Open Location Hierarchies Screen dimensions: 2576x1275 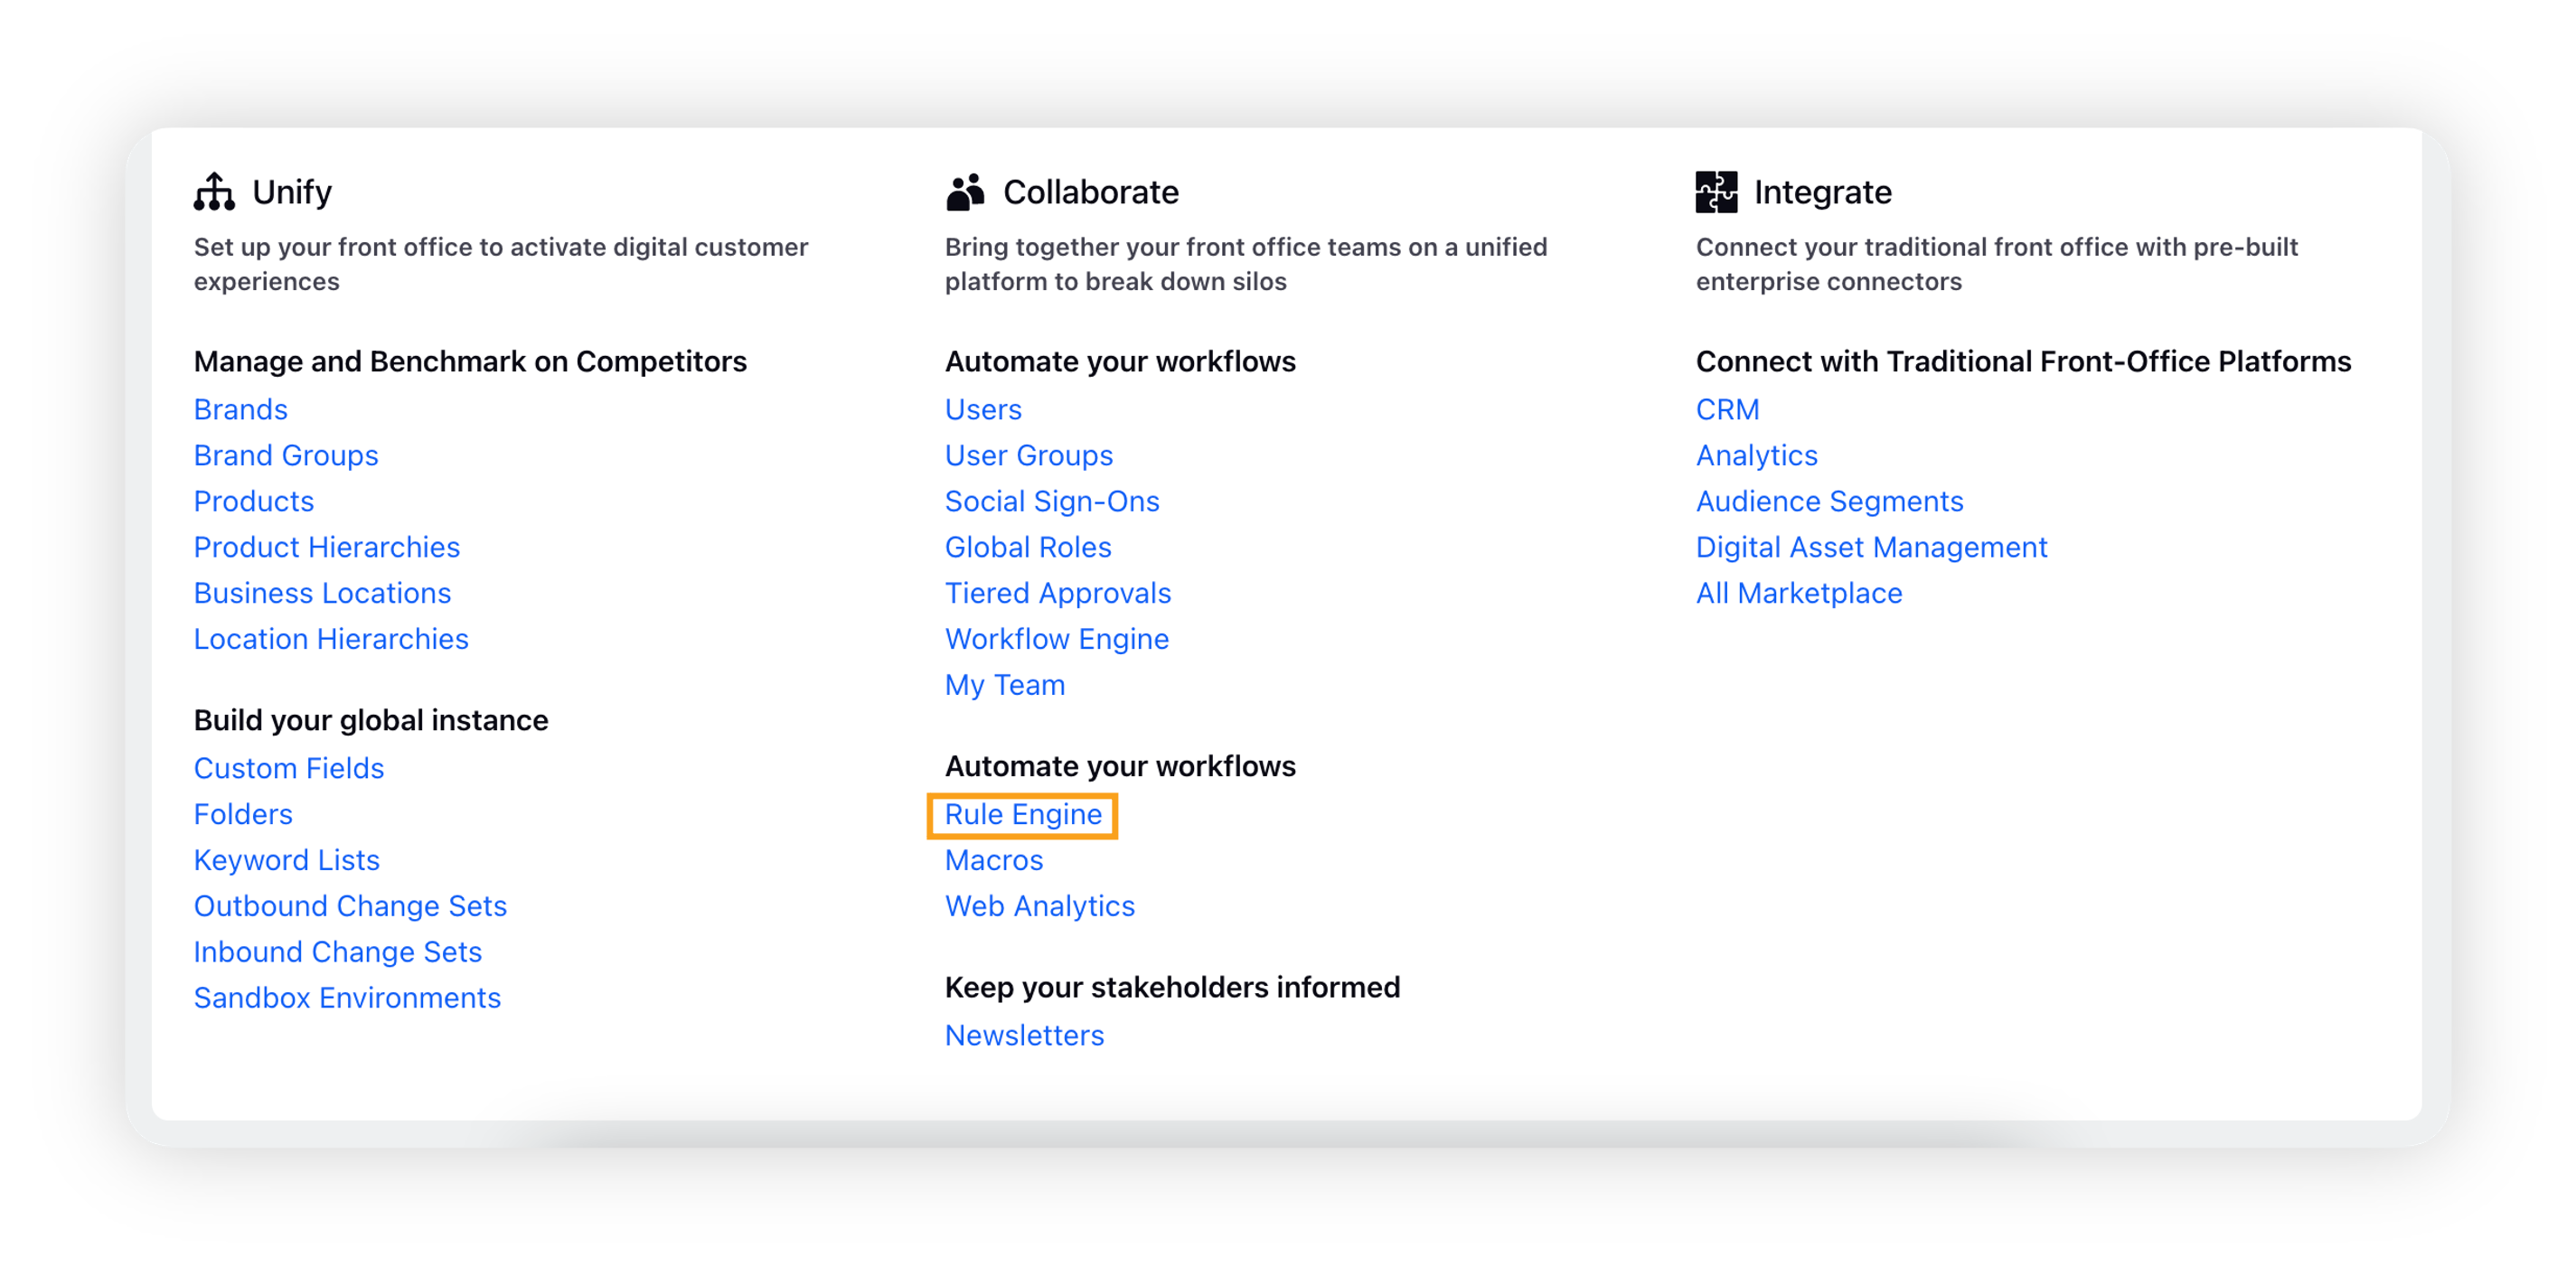(331, 639)
